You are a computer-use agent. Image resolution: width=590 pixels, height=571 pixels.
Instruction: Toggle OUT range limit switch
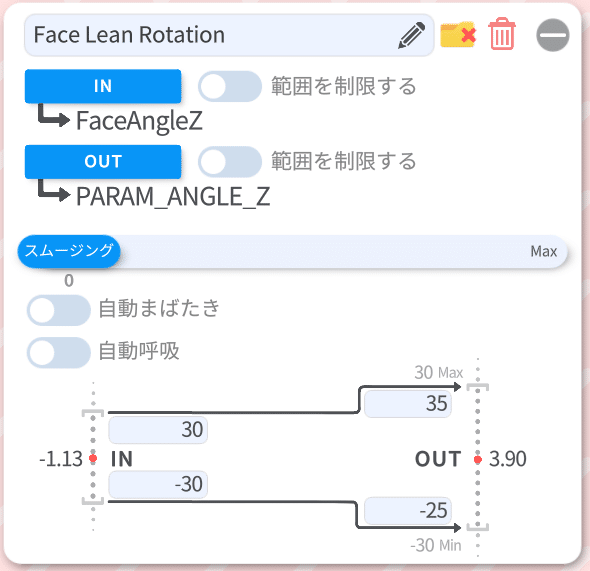pos(230,161)
